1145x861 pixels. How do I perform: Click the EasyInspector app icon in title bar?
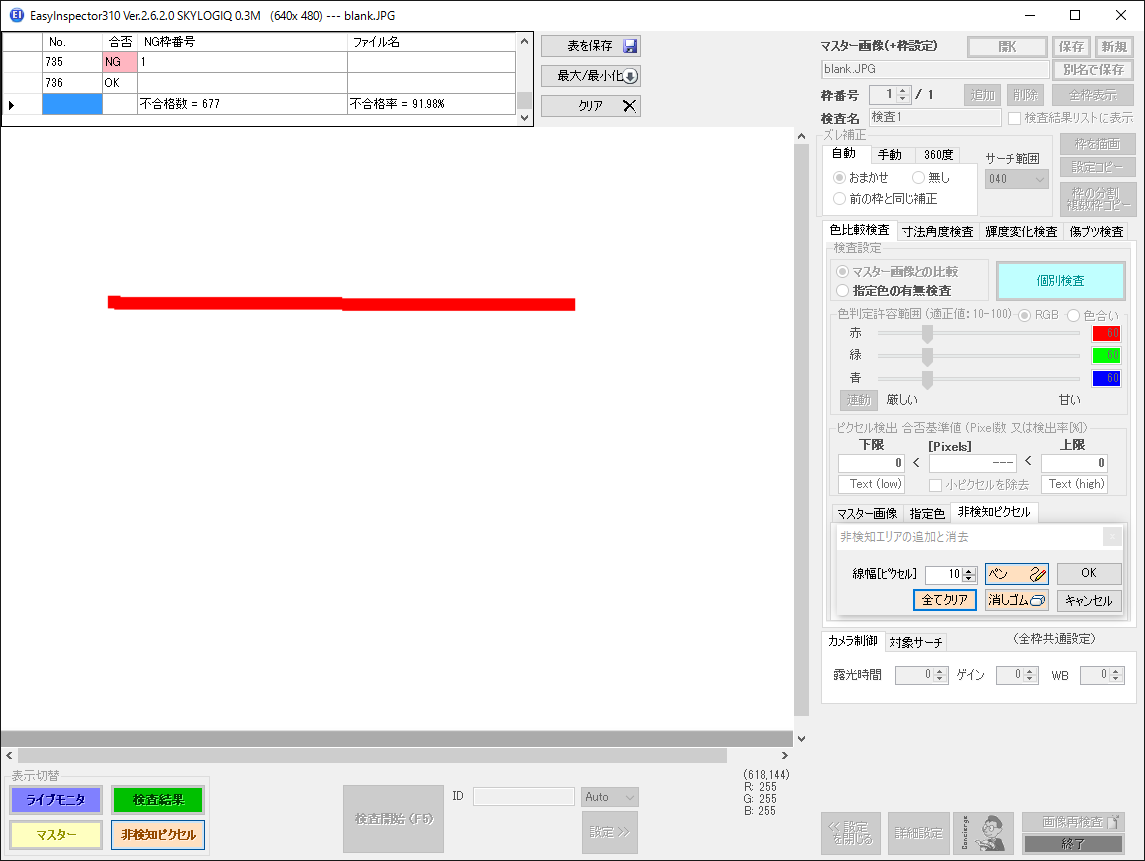(16, 15)
